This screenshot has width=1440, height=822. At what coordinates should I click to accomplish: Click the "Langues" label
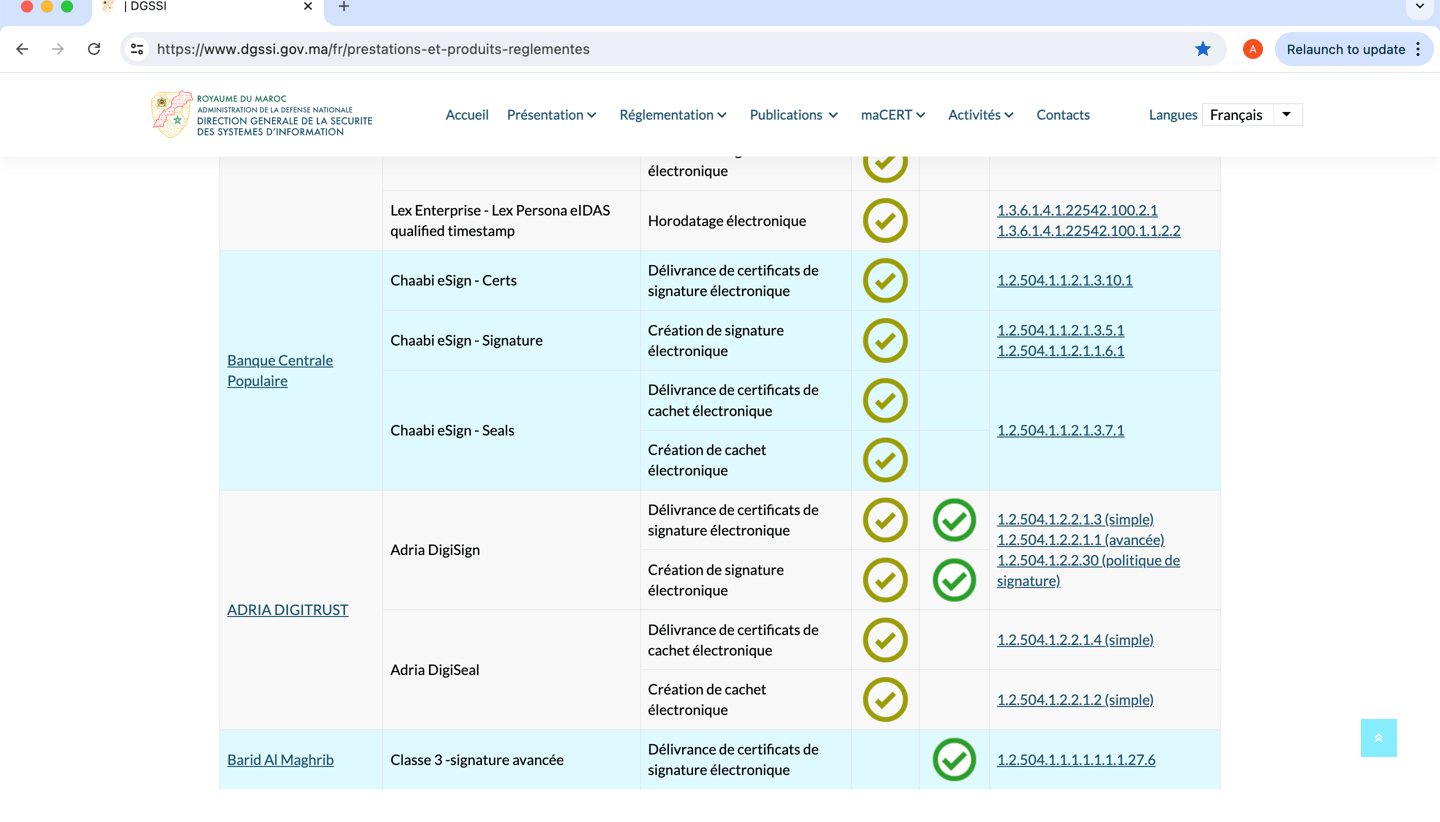[1173, 115]
